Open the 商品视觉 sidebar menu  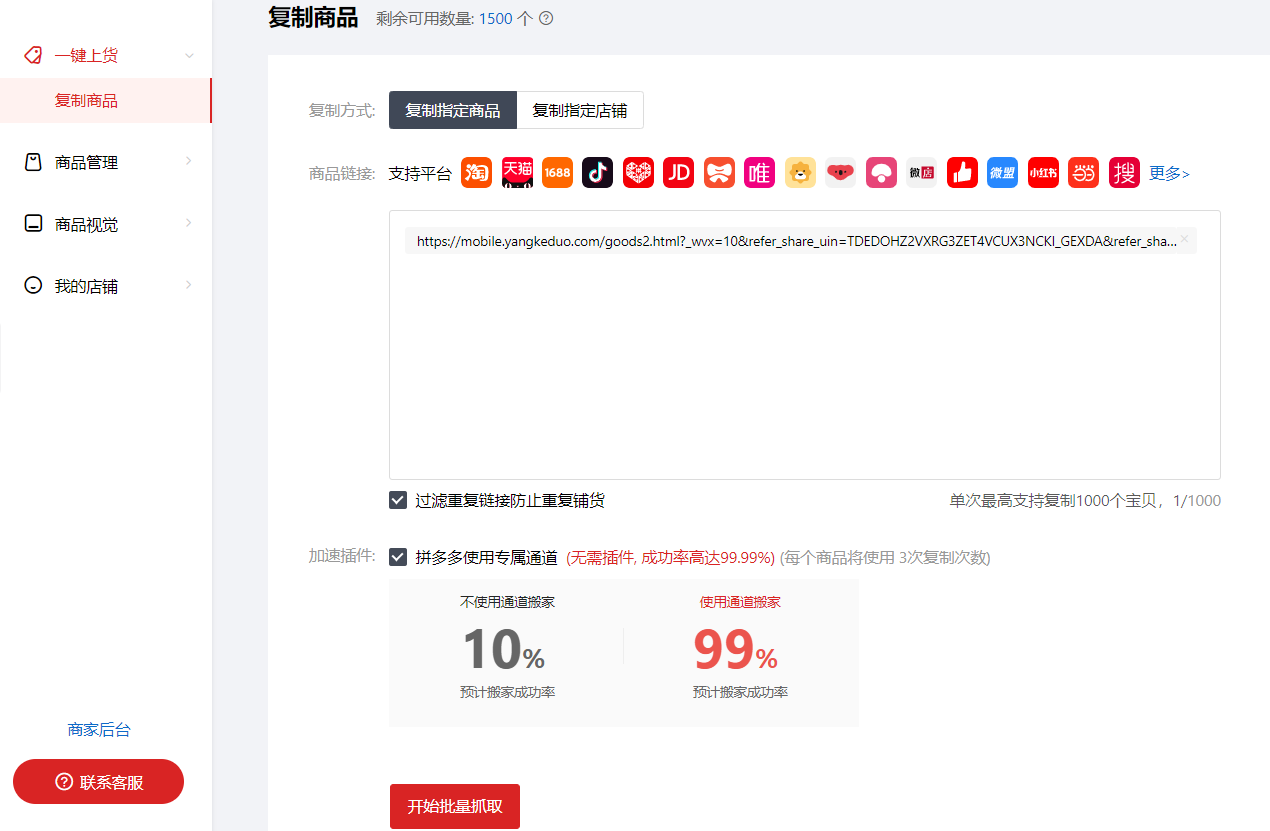[106, 224]
